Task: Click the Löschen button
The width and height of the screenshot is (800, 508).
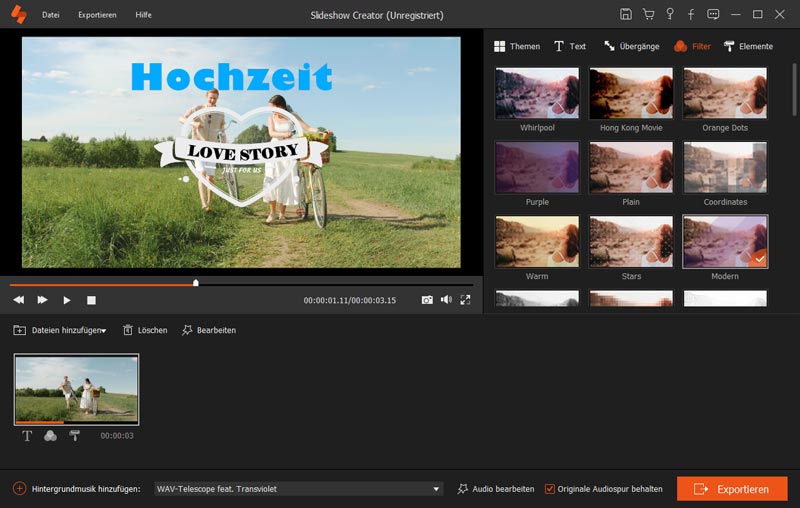Action: [x=145, y=330]
